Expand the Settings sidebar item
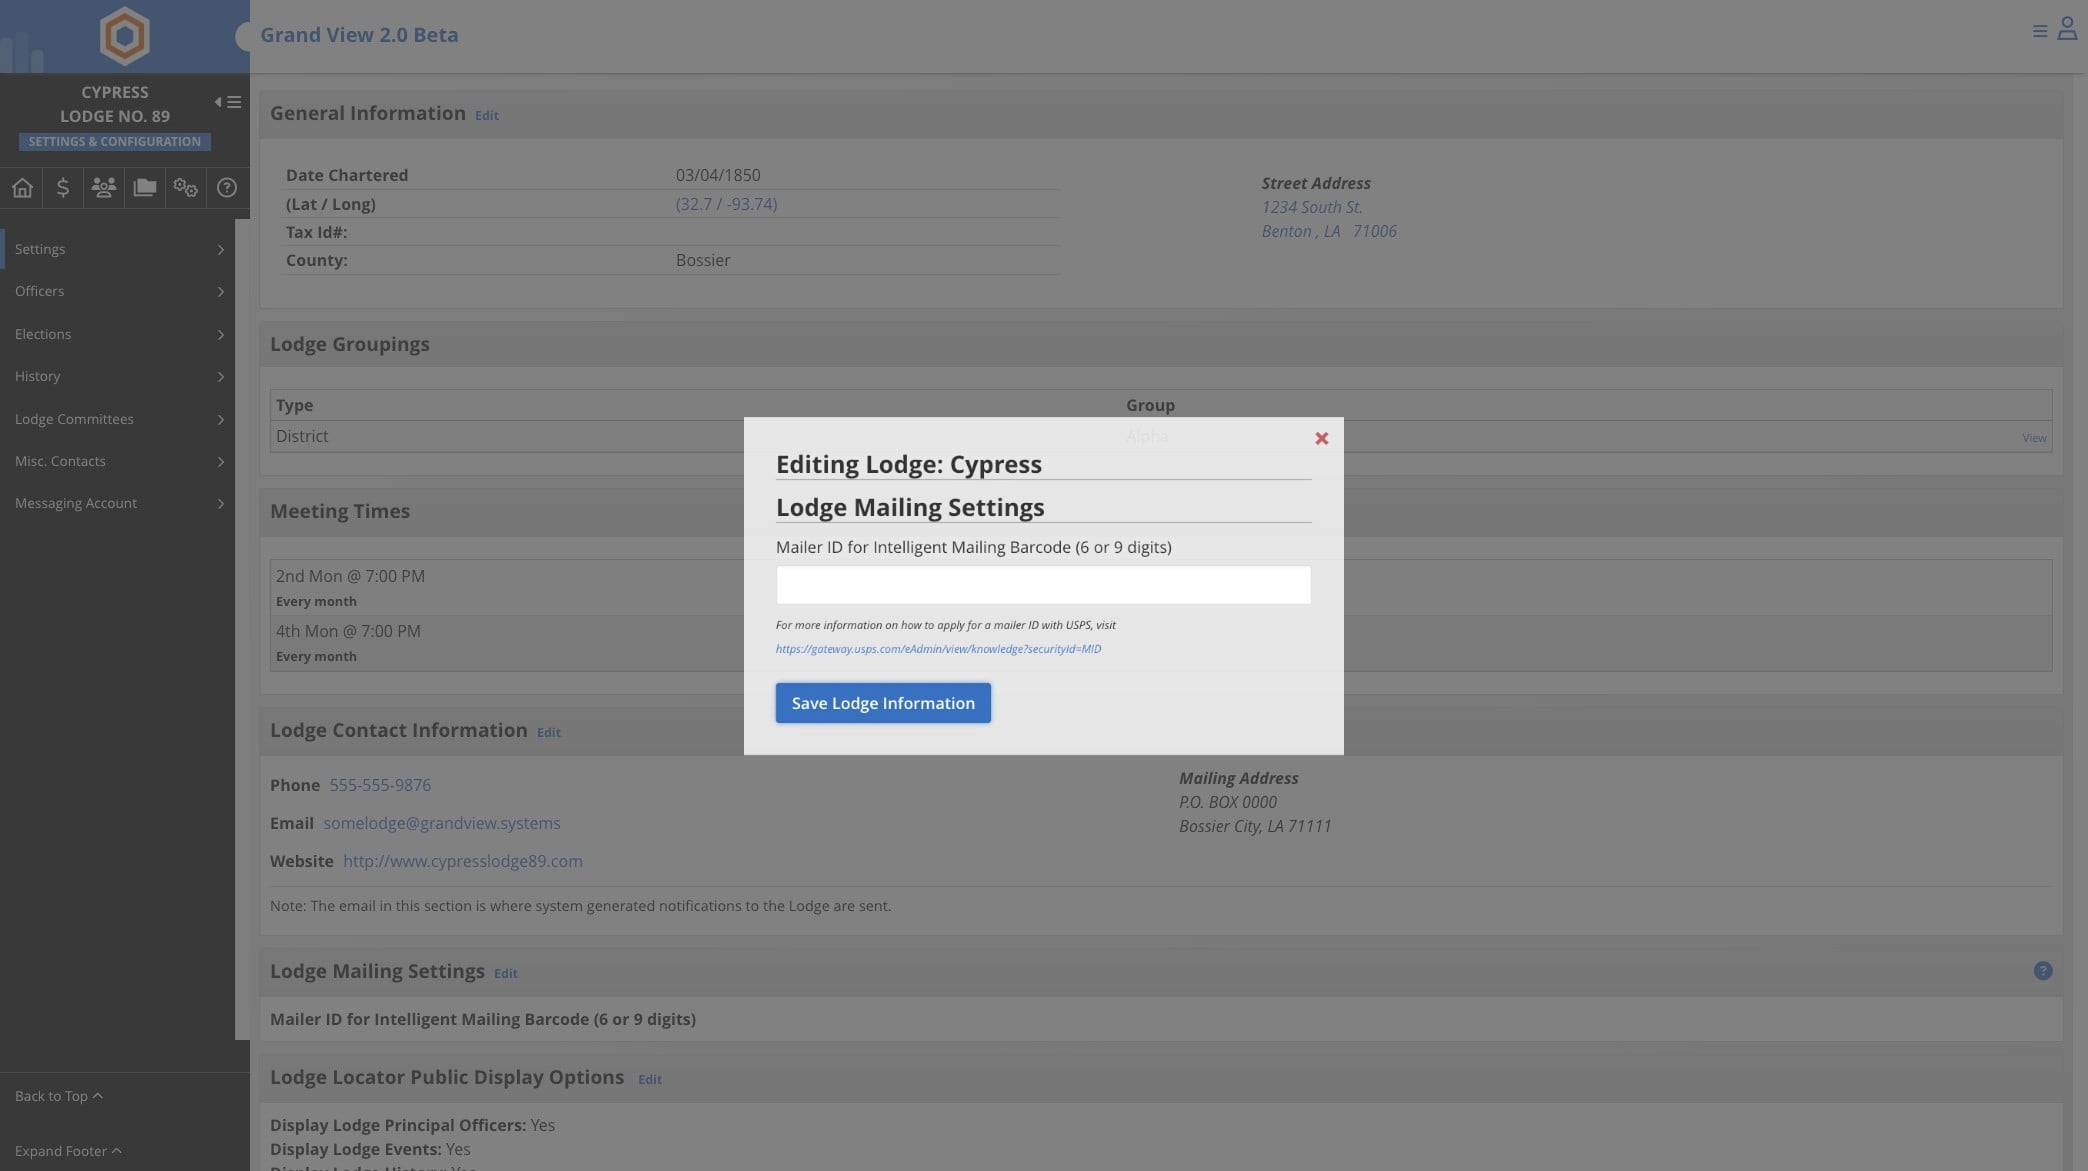This screenshot has height=1171, width=2088. click(117, 249)
